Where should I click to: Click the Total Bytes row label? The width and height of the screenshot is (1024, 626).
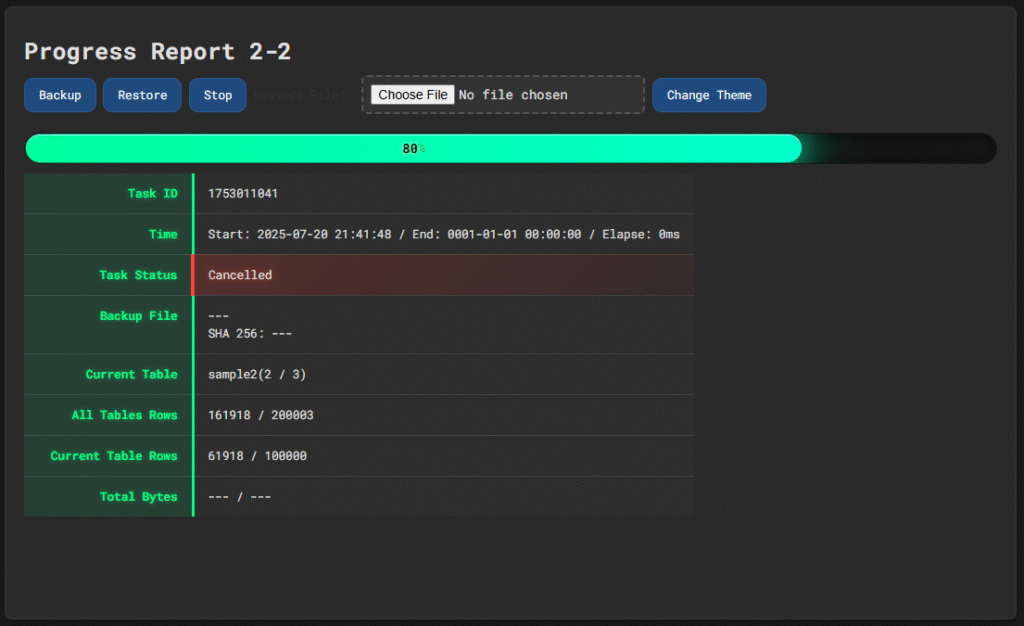138,497
